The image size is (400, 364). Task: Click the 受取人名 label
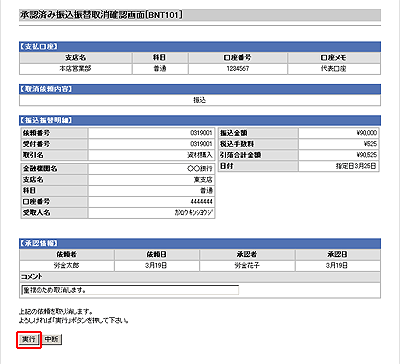(54, 213)
